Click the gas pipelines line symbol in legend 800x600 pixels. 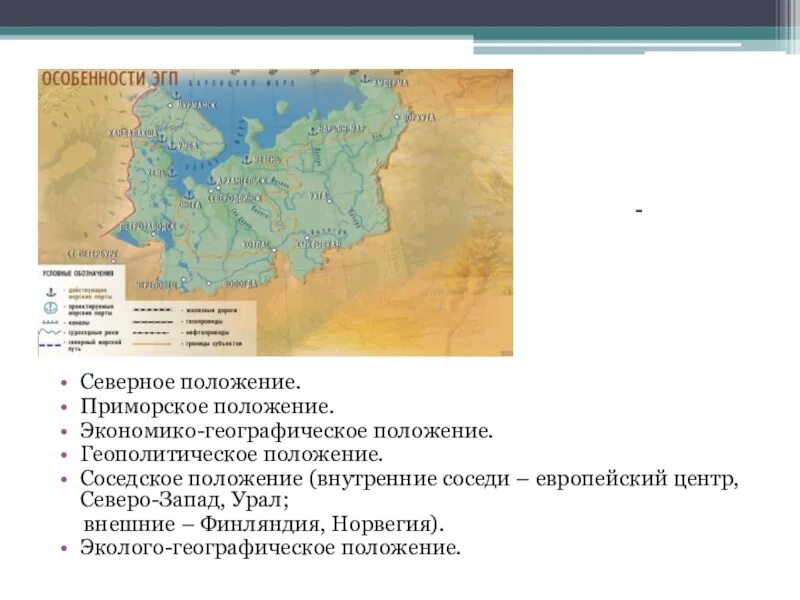pyautogui.click(x=152, y=322)
